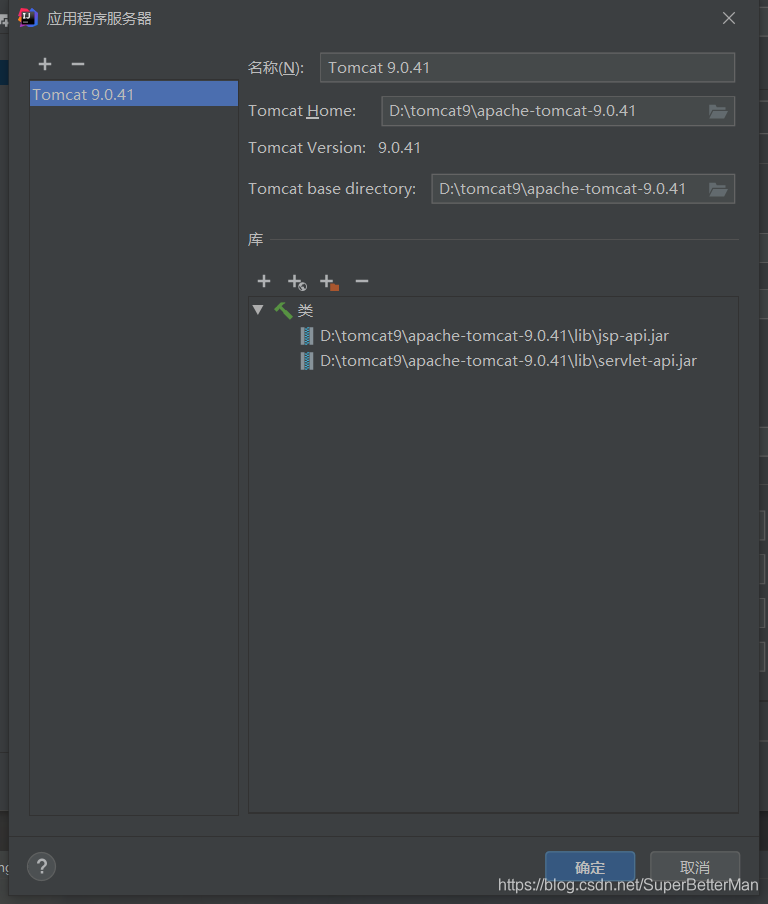Cancel with the 取消 button
The width and height of the screenshot is (768, 904).
695,867
